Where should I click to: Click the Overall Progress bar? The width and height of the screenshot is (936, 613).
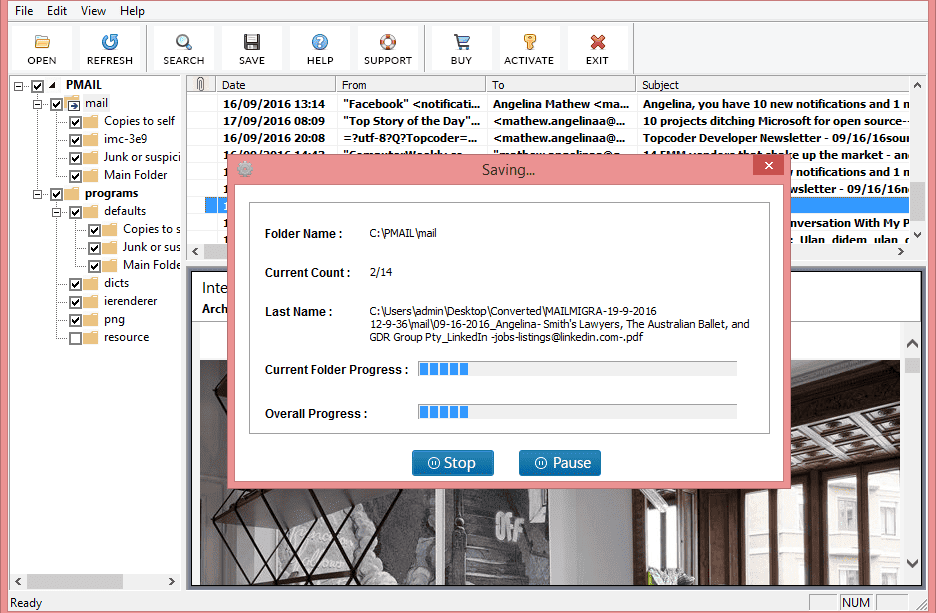pos(577,411)
